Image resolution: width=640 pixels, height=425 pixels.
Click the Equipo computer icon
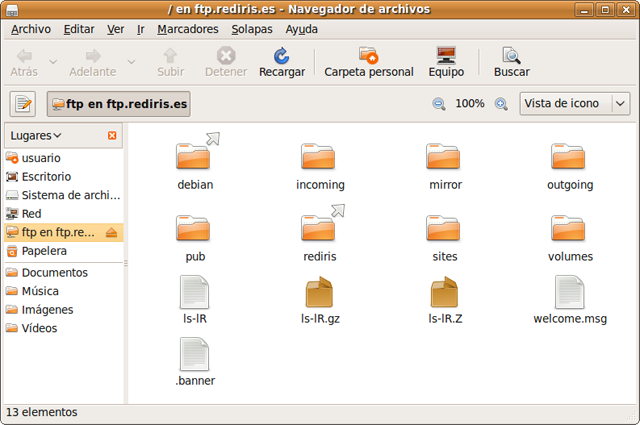click(446, 56)
